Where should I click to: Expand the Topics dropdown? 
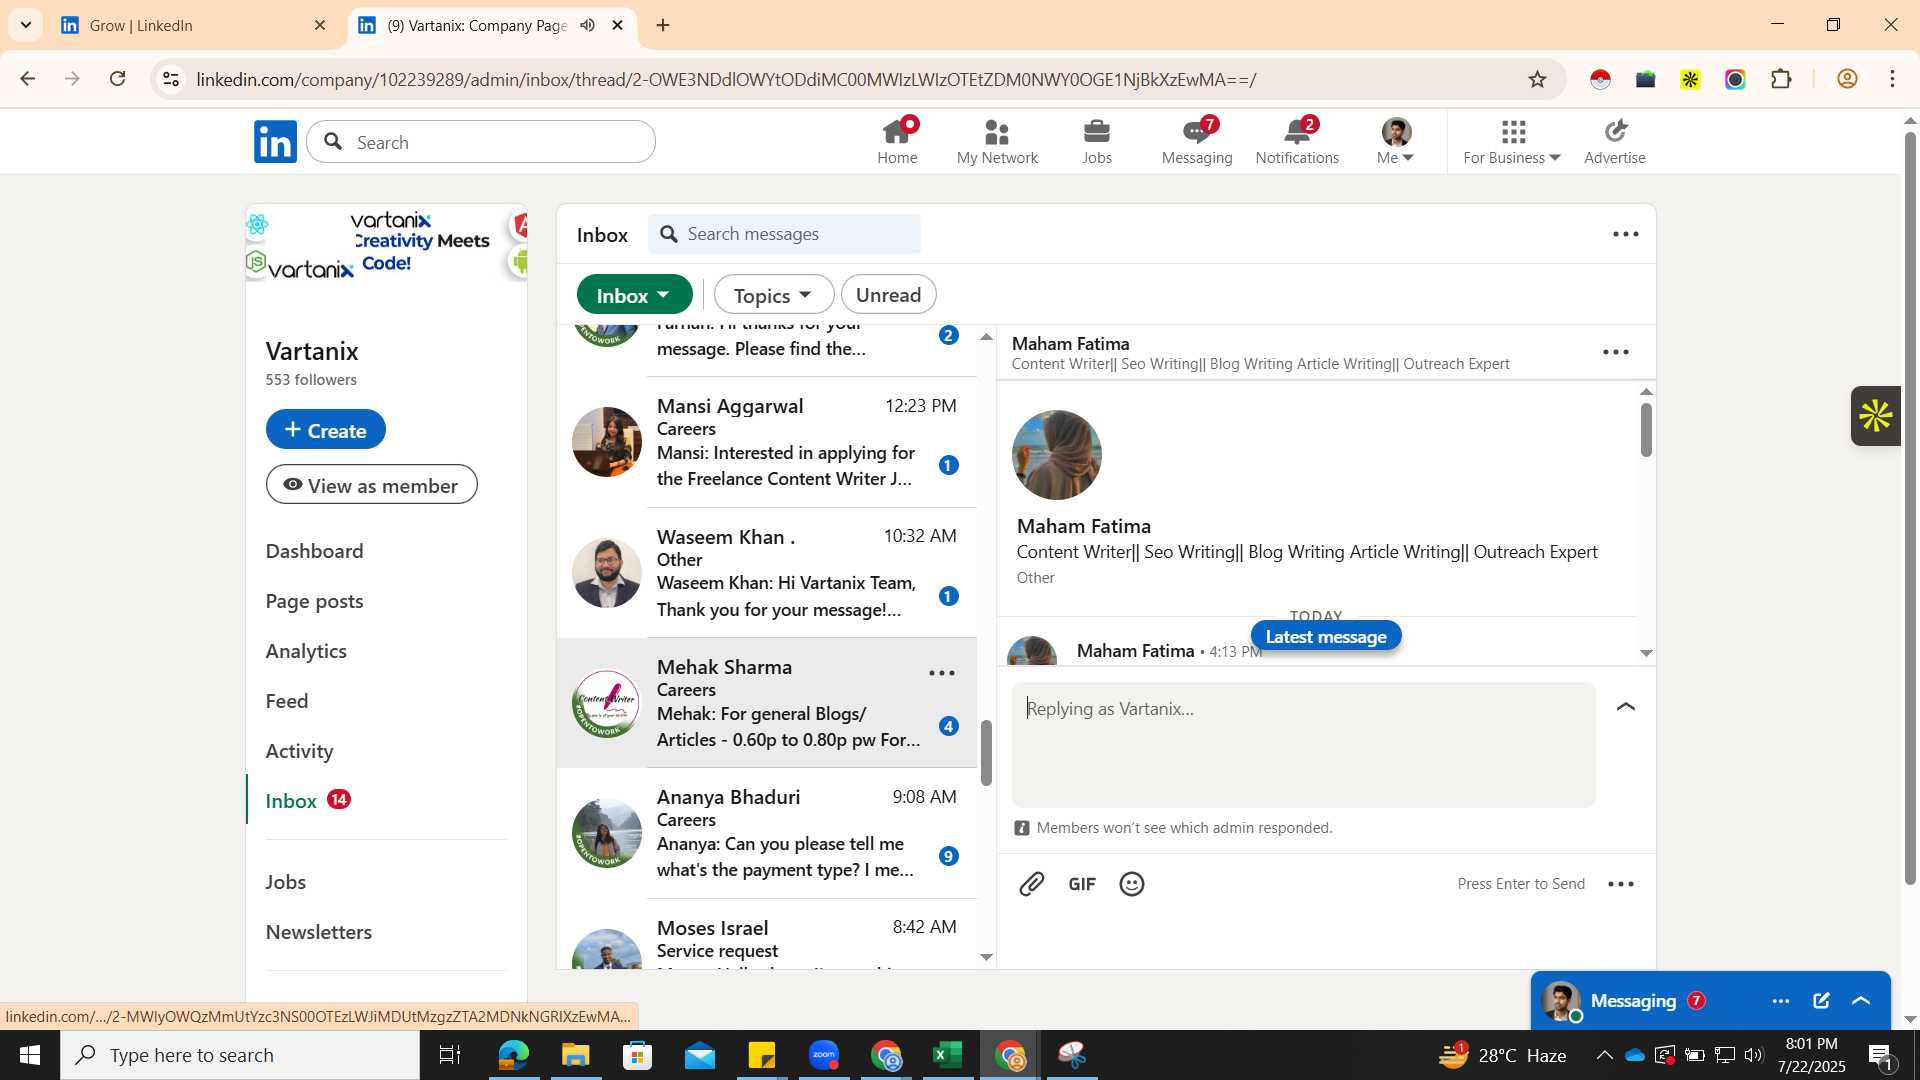(x=773, y=295)
